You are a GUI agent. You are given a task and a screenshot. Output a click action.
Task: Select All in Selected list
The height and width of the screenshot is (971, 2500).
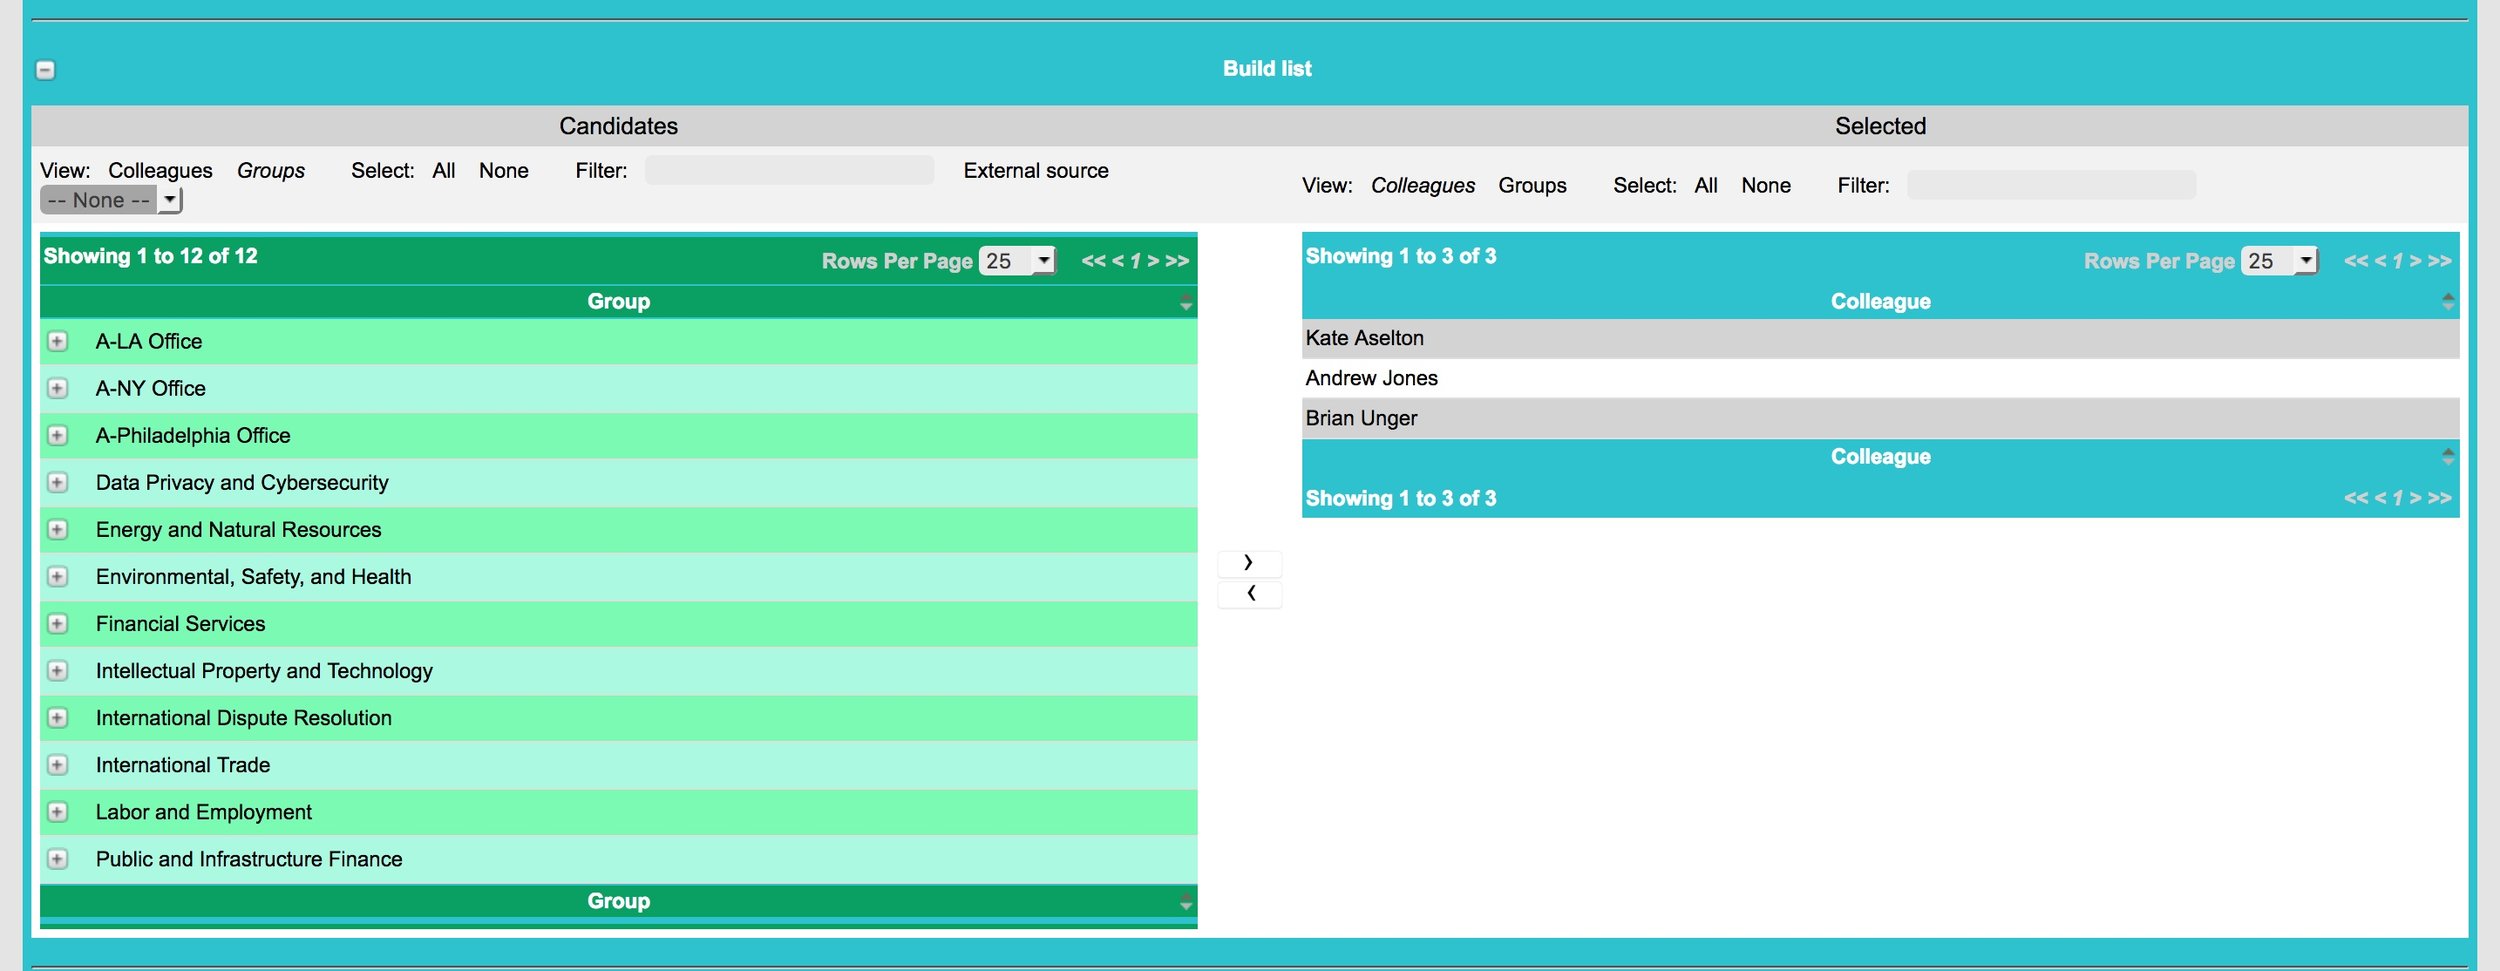coord(1706,186)
